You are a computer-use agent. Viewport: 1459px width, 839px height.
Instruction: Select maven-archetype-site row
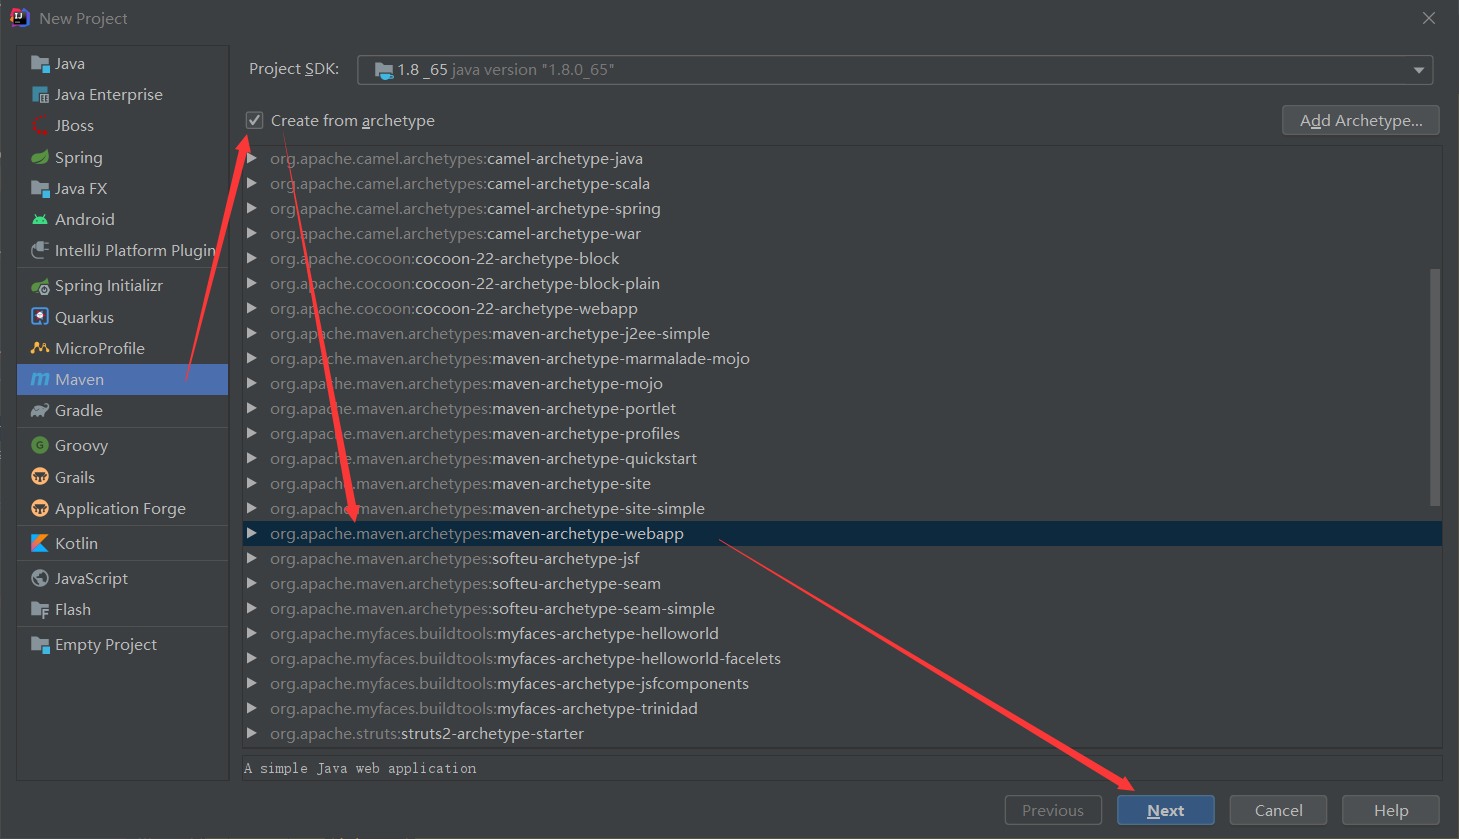pyautogui.click(x=842, y=483)
